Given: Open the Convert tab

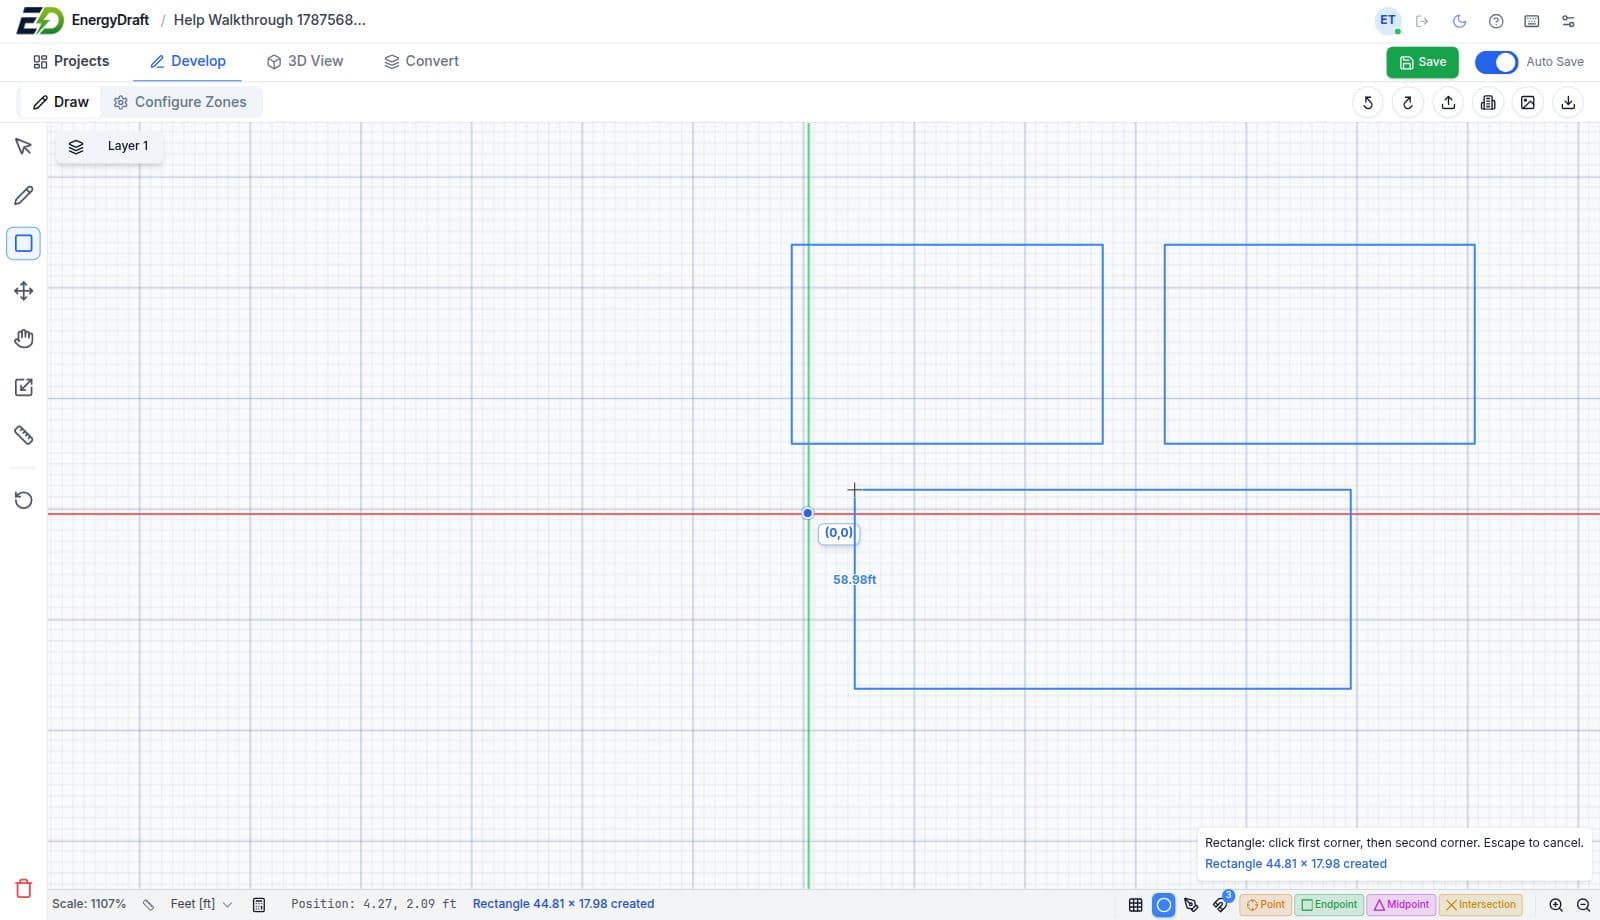Looking at the screenshot, I should (x=421, y=61).
